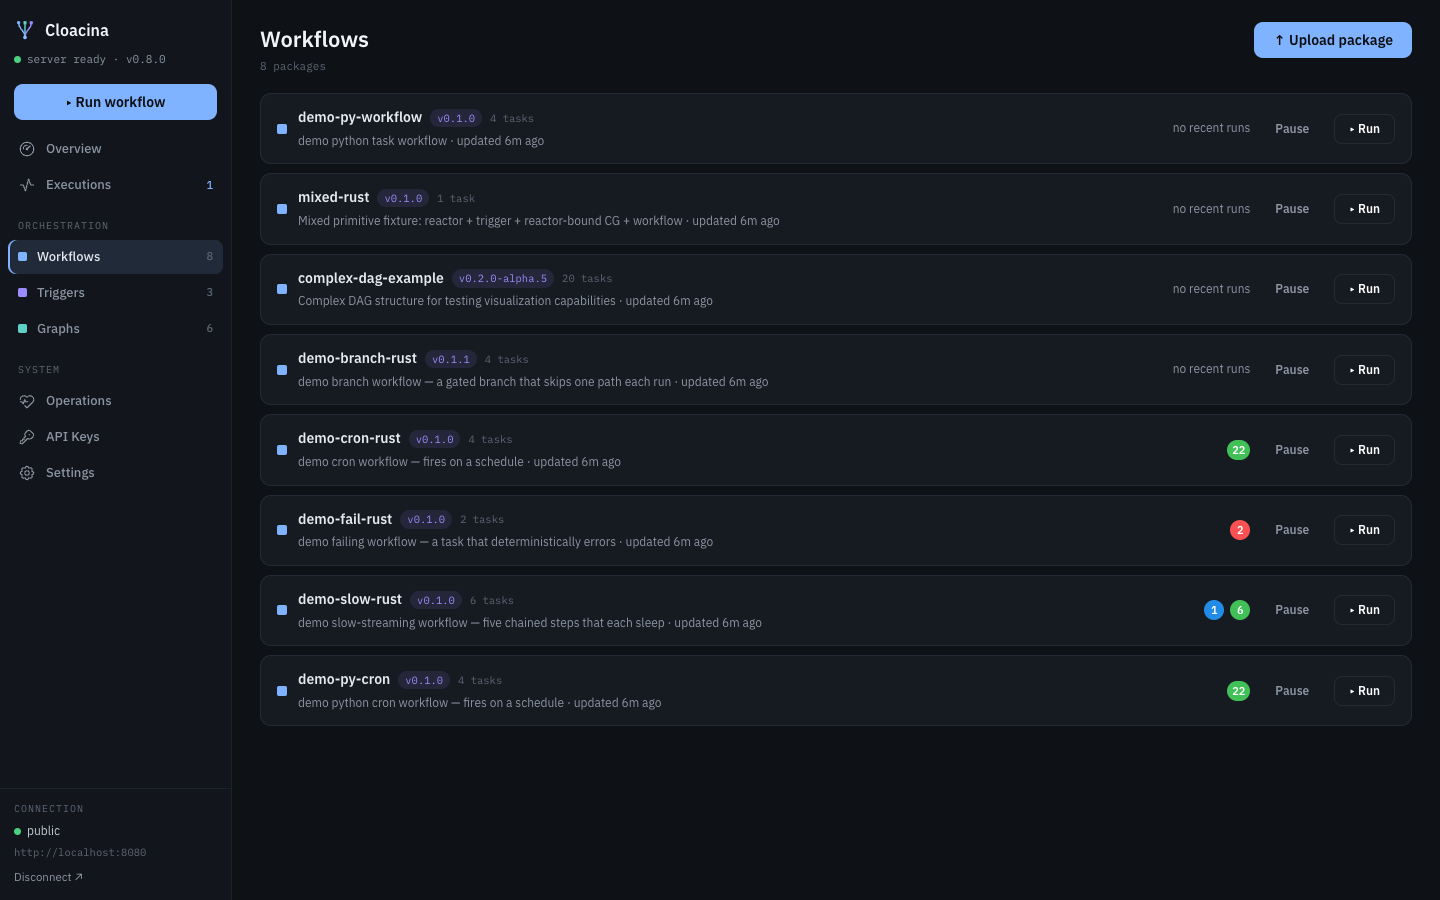Run the mixed-rust workflow
The height and width of the screenshot is (900, 1440).
[1364, 209]
